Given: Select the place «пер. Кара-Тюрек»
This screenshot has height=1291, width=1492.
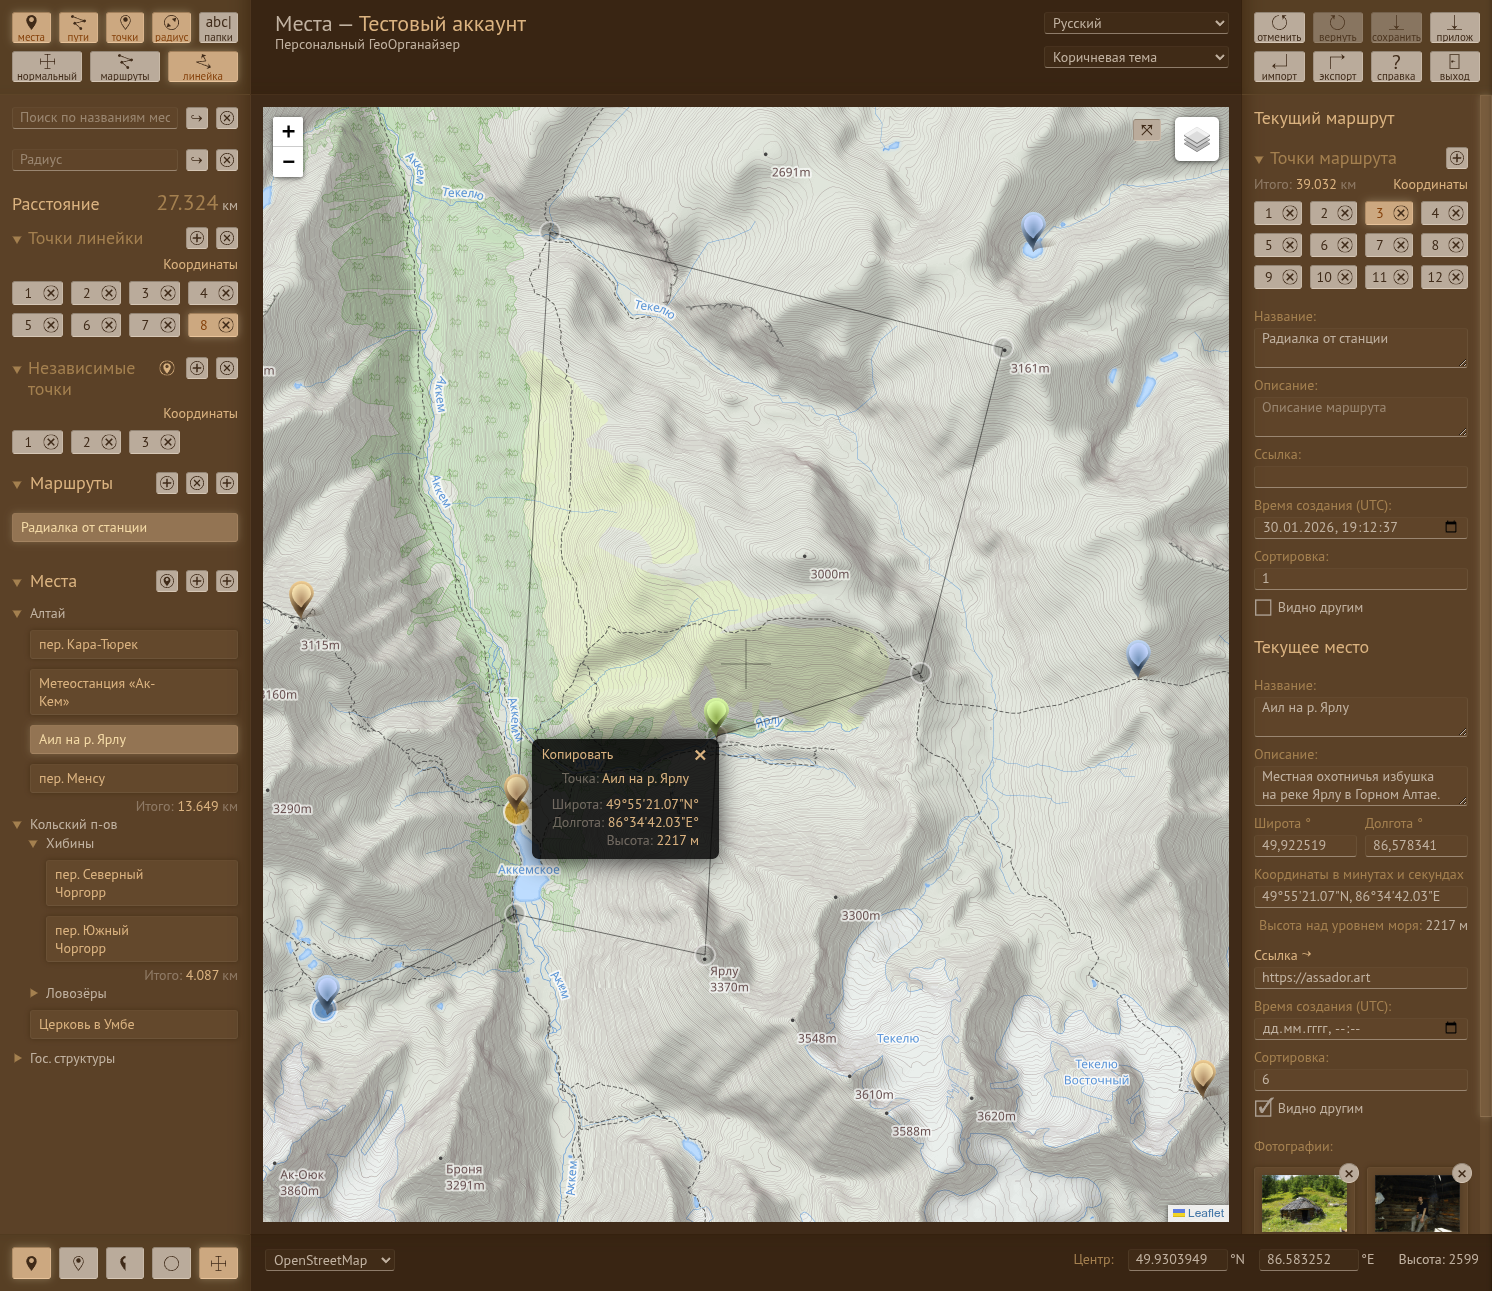Looking at the screenshot, I should (134, 645).
